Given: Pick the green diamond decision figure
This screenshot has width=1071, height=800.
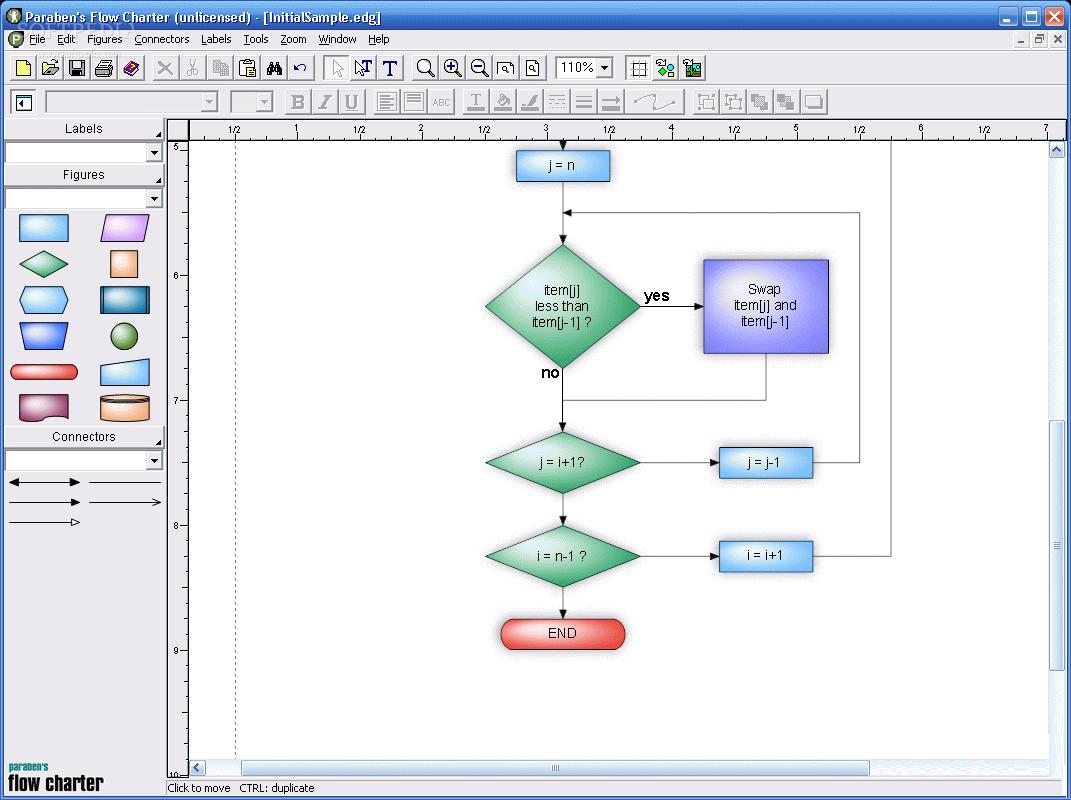Looking at the screenshot, I should coord(44,264).
